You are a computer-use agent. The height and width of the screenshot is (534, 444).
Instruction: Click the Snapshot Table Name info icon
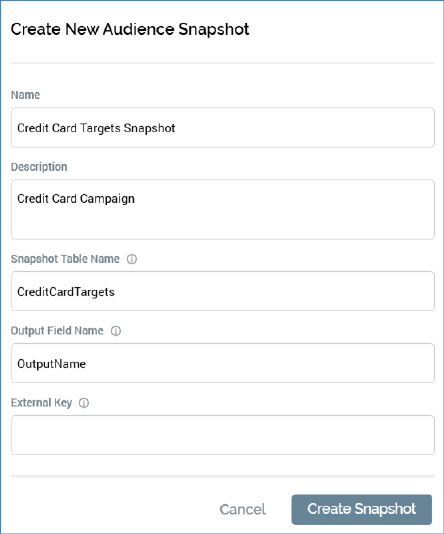(x=132, y=259)
